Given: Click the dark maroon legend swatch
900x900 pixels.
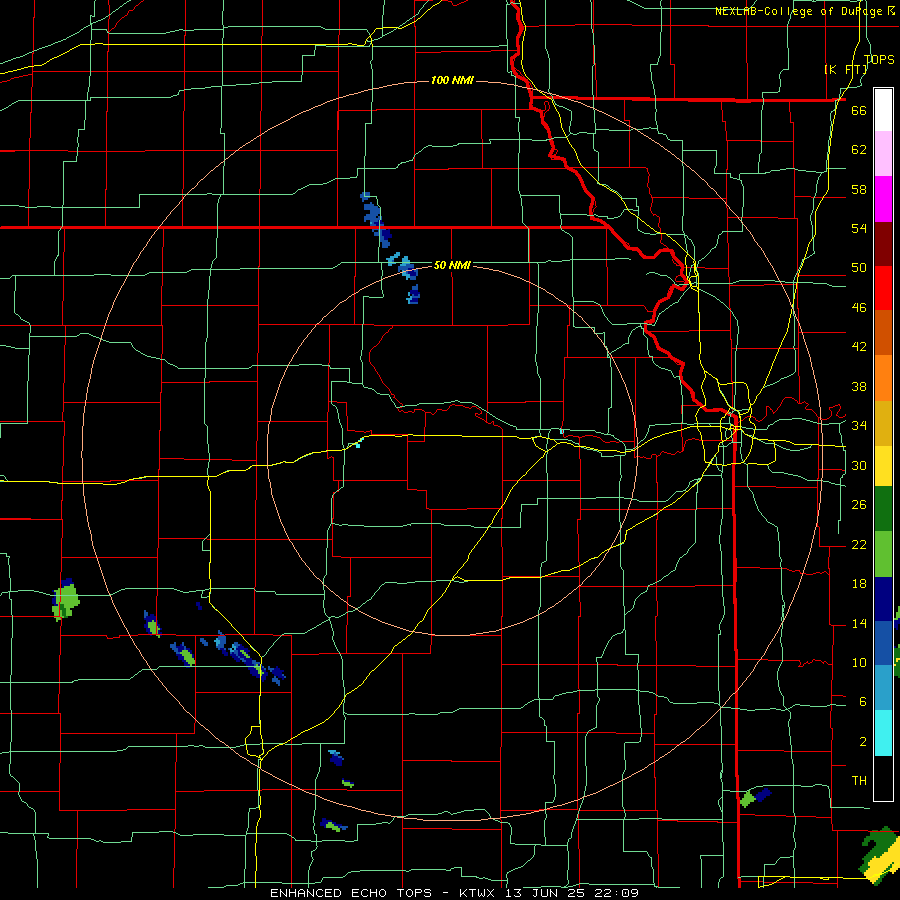Looking at the screenshot, I should (883, 244).
